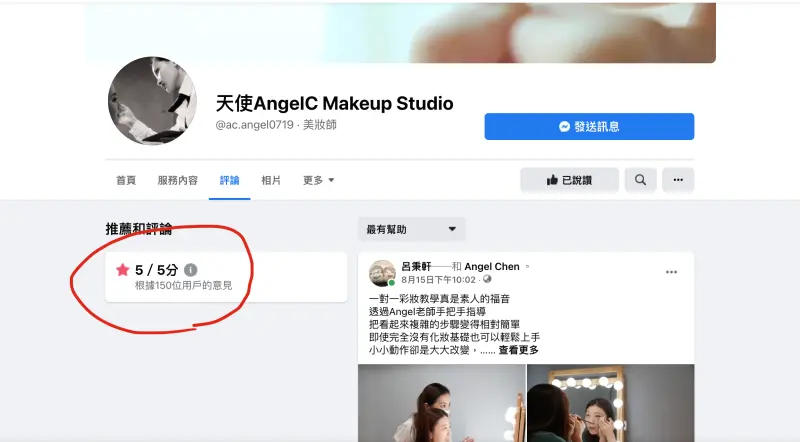
Task: Select the 評論 tab
Action: pyautogui.click(x=230, y=180)
